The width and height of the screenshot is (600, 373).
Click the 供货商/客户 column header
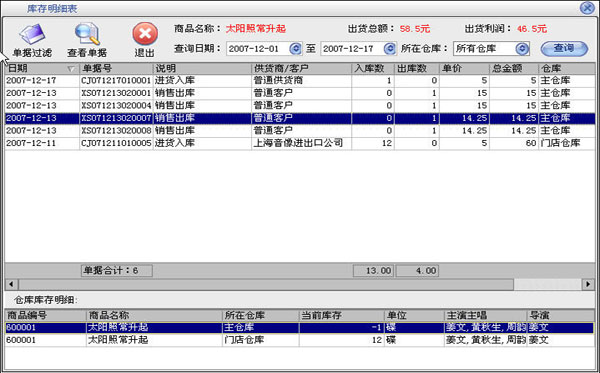click(x=301, y=68)
